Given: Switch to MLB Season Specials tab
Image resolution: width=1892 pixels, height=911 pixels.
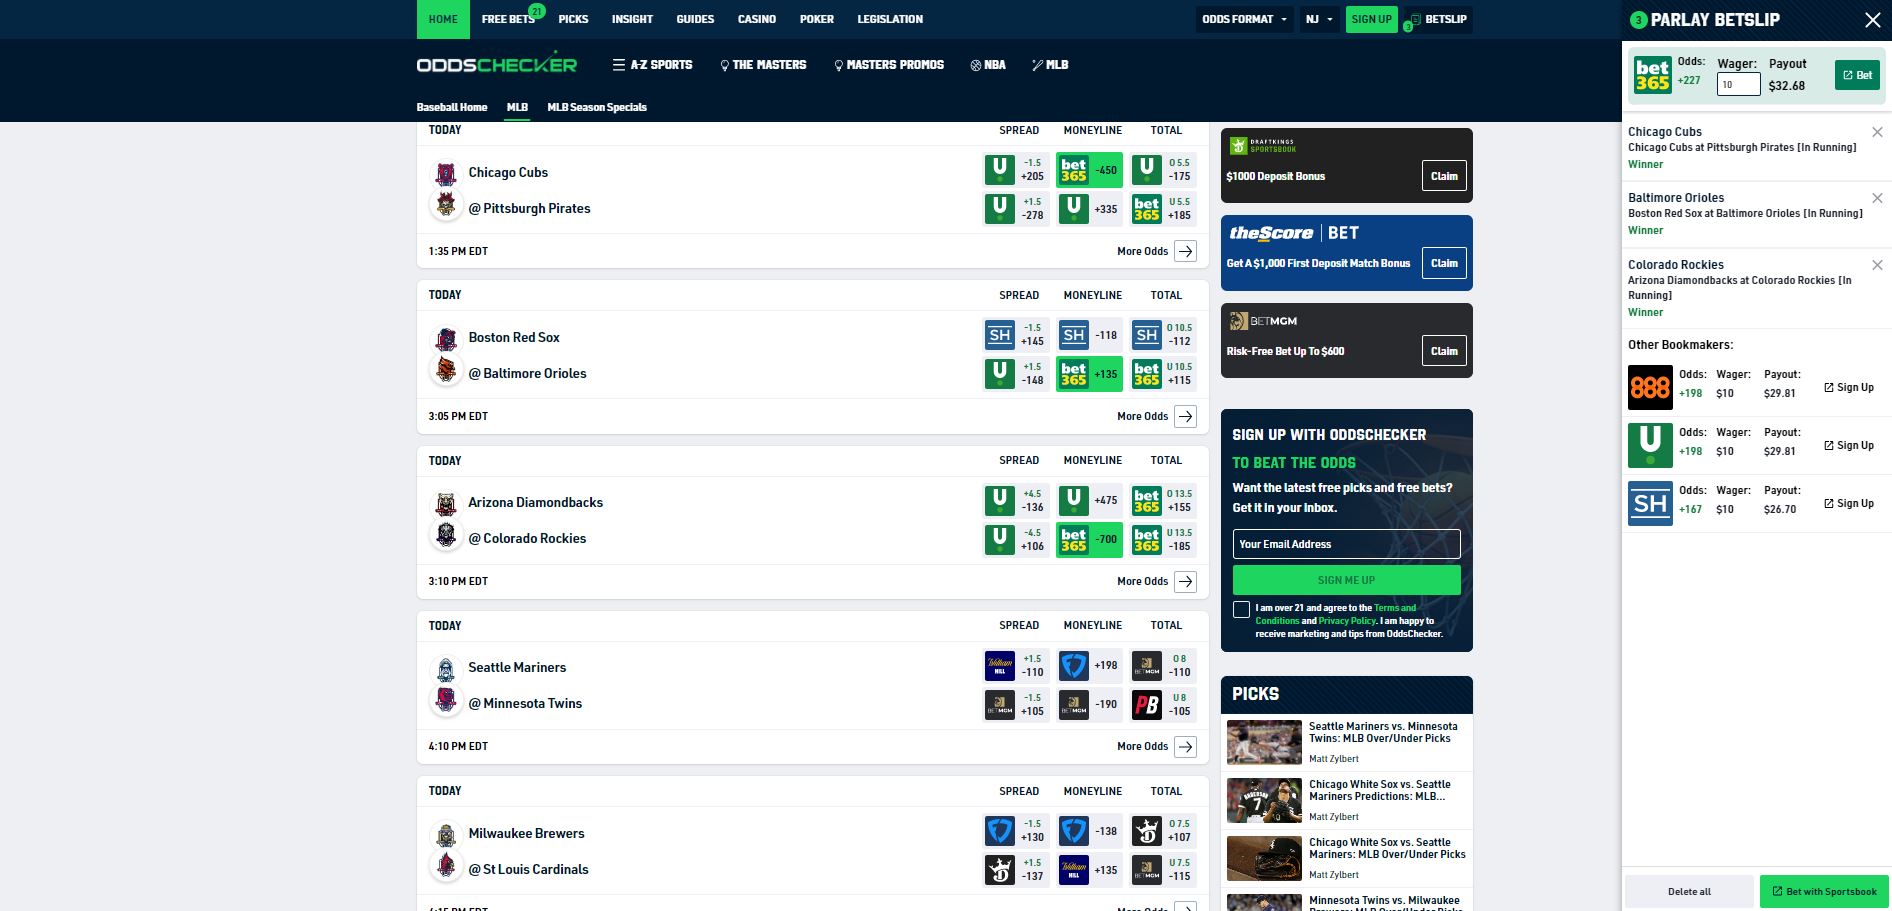Looking at the screenshot, I should tap(597, 107).
